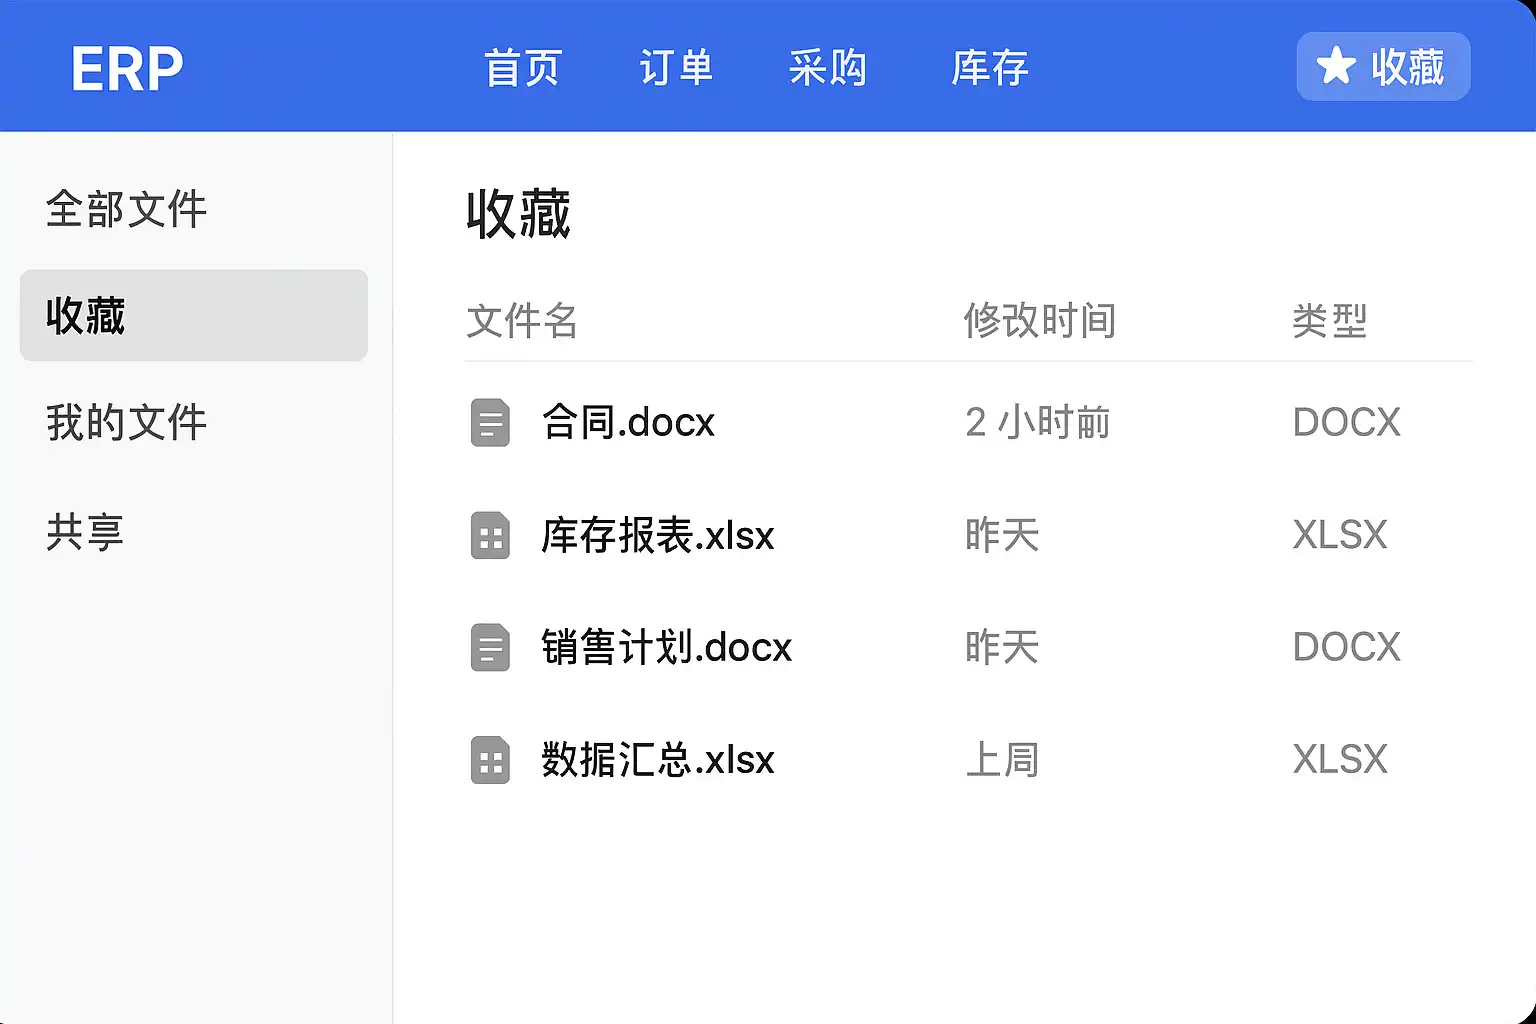The image size is (1536, 1024).
Task: Sort by the 修改时间 column header
Action: pos(1039,321)
